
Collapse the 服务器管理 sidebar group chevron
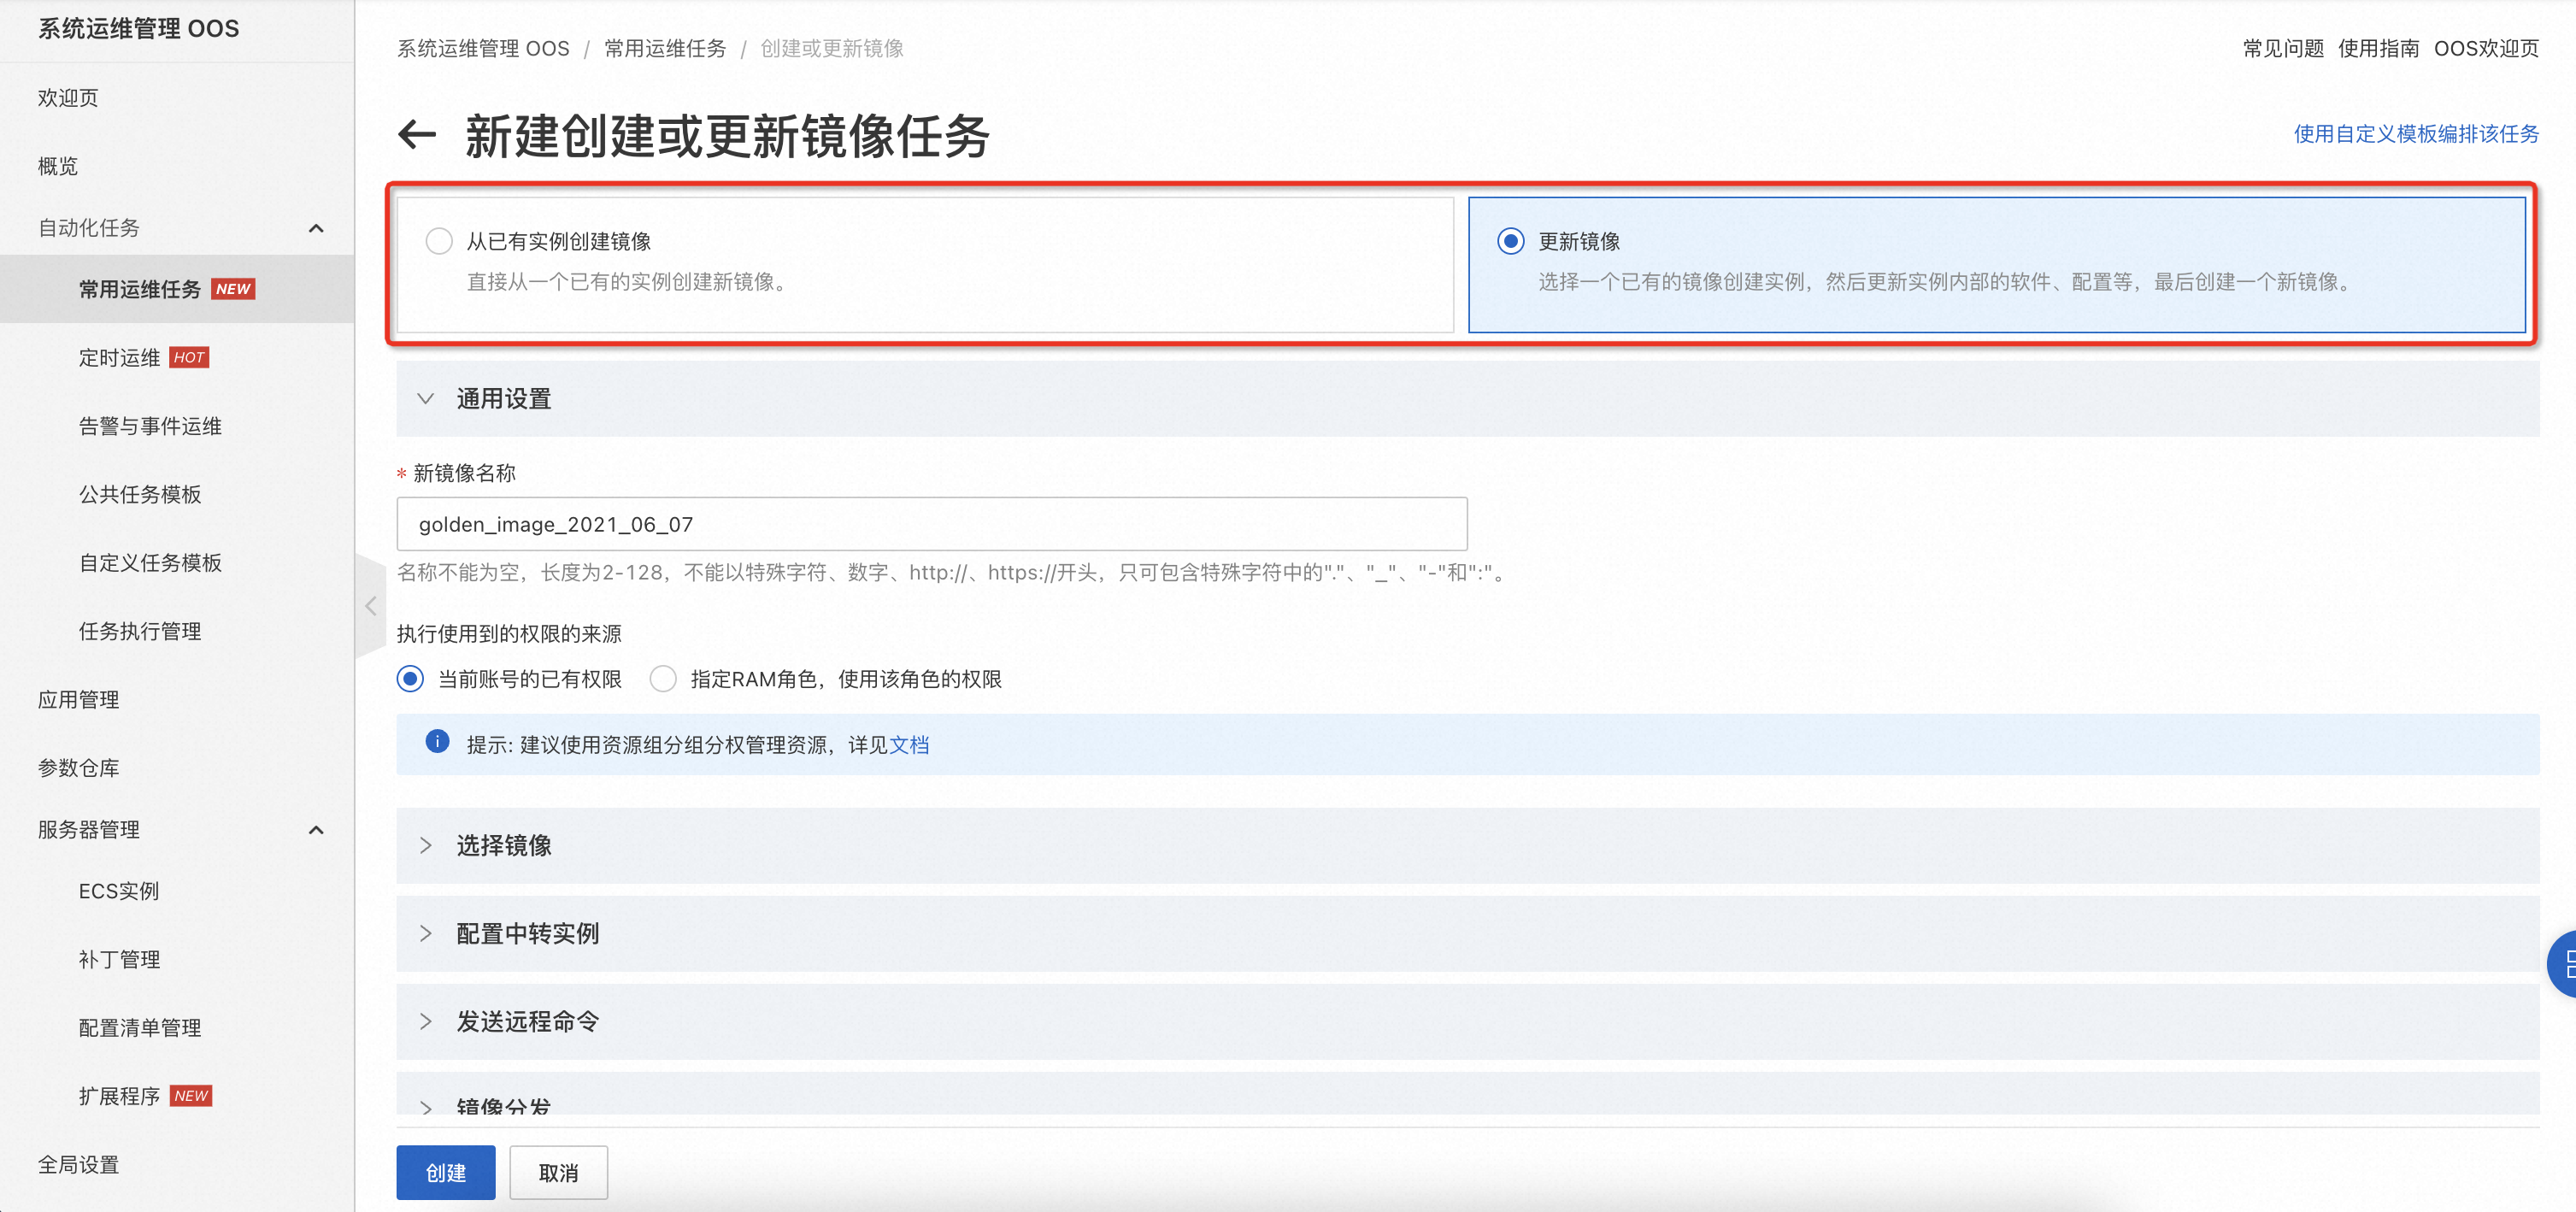tap(316, 829)
